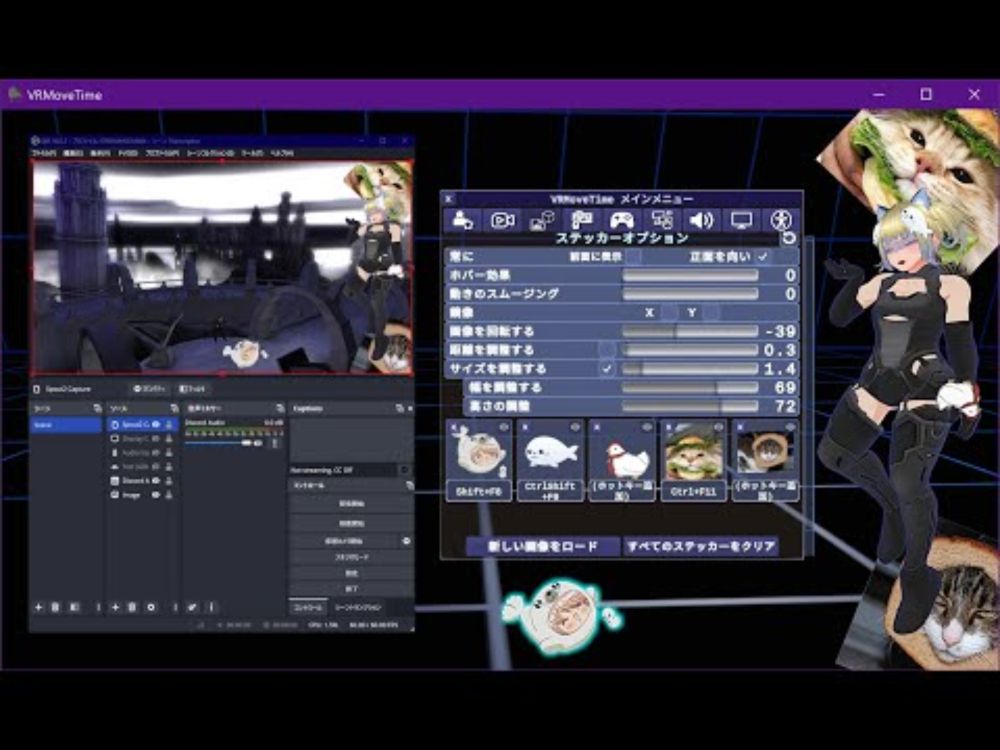This screenshot has width=1000, height=750.
Task: Open Discord Audio three-dot menu in OBS mixer
Action: [275, 443]
